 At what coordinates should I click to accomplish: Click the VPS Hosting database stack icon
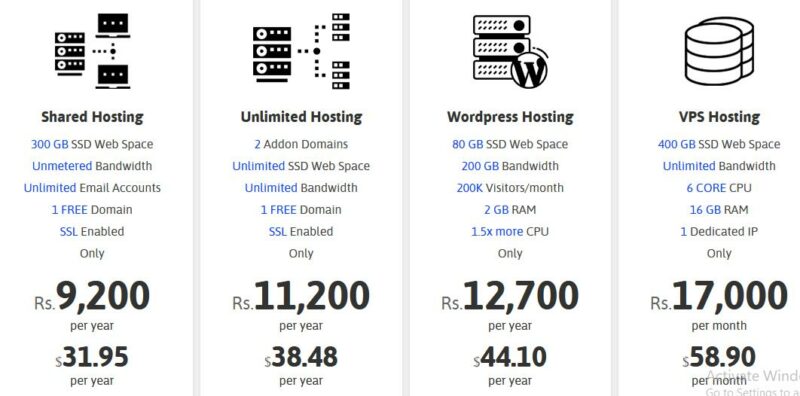[x=719, y=51]
